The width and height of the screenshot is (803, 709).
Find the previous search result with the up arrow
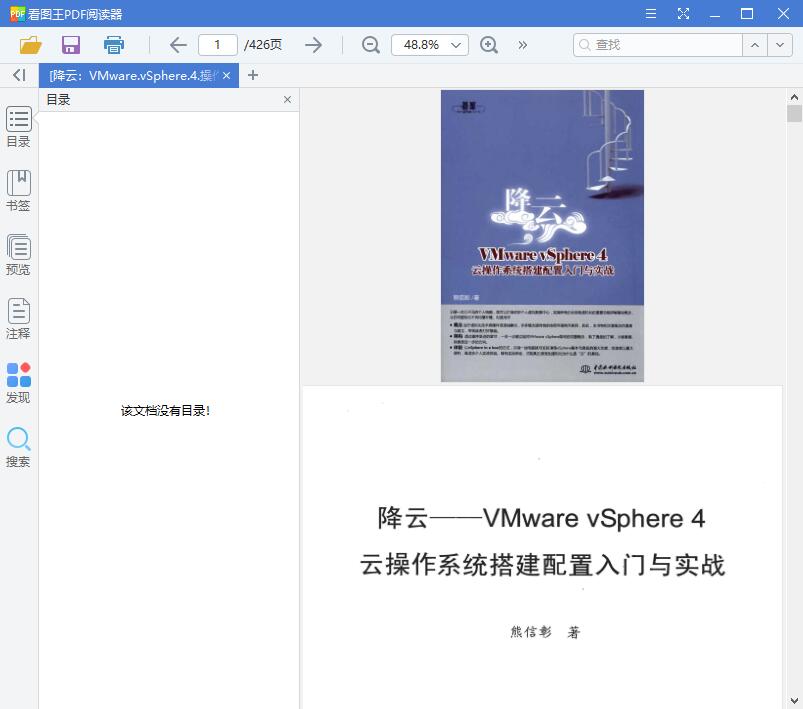pyautogui.click(x=755, y=45)
